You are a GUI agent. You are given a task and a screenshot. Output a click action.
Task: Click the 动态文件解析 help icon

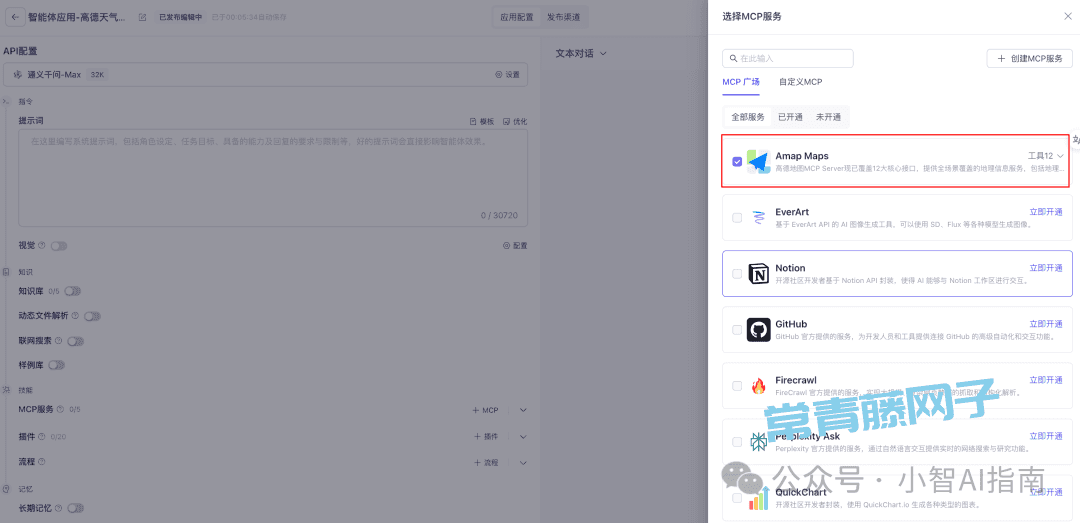(x=75, y=316)
